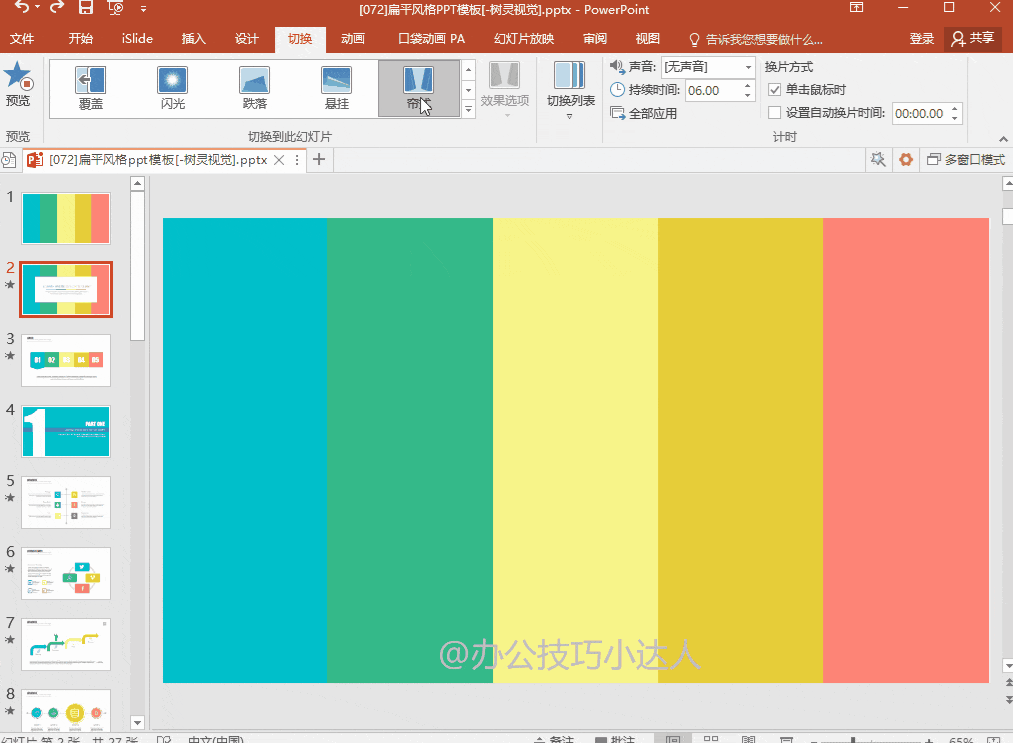Image resolution: width=1013 pixels, height=743 pixels.
Task: Open the 设计 (Design) ribbon tab
Action: click(247, 39)
